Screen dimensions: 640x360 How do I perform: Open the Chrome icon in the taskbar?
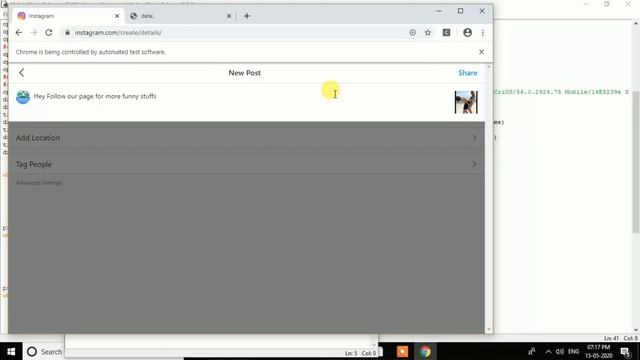point(425,351)
